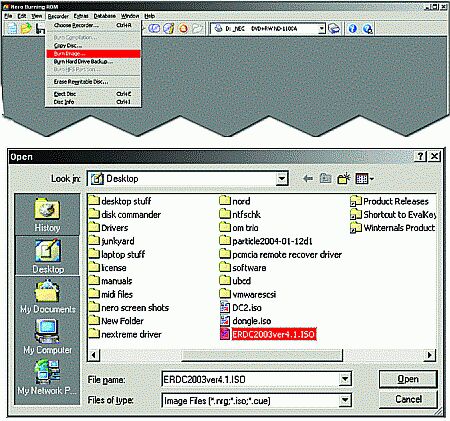
Task: Click the disc copy icon in Nero toolbar
Action: point(154,29)
